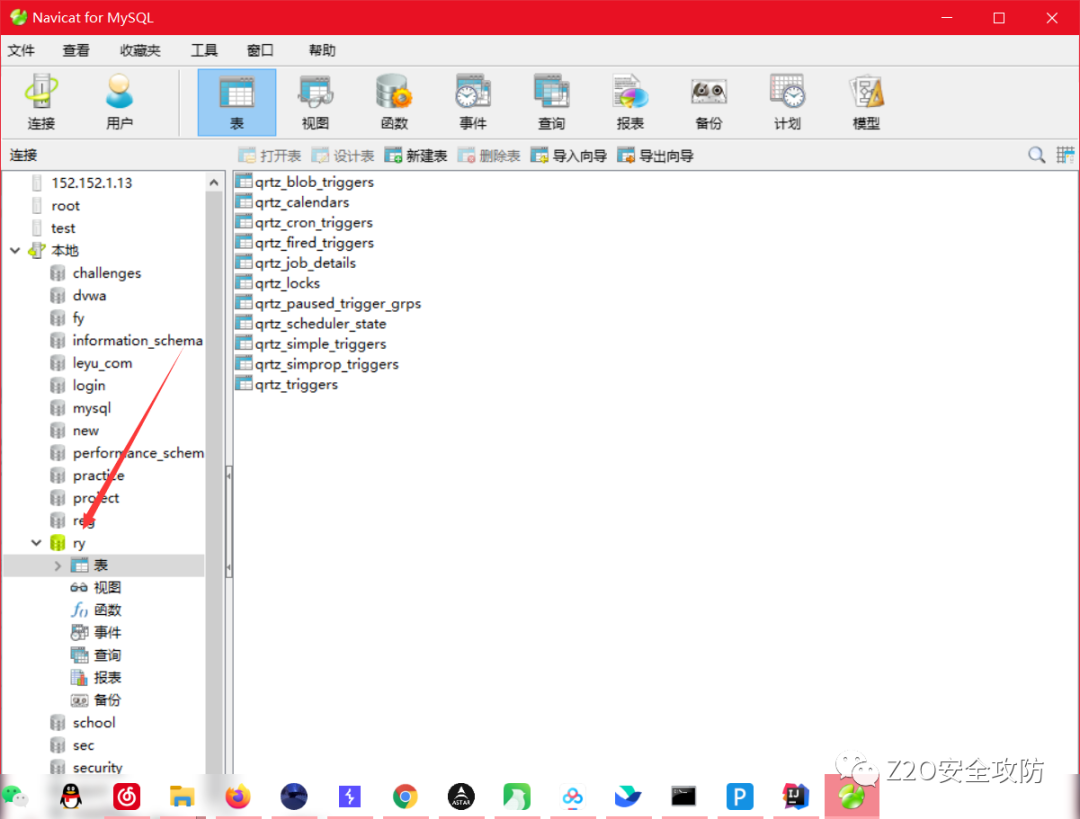
Task: Select the mysql database
Action: [91, 408]
